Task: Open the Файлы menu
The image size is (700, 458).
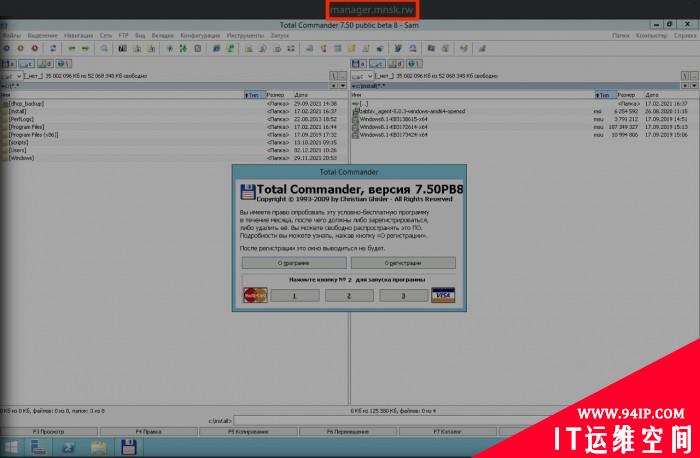Action: pos(12,35)
